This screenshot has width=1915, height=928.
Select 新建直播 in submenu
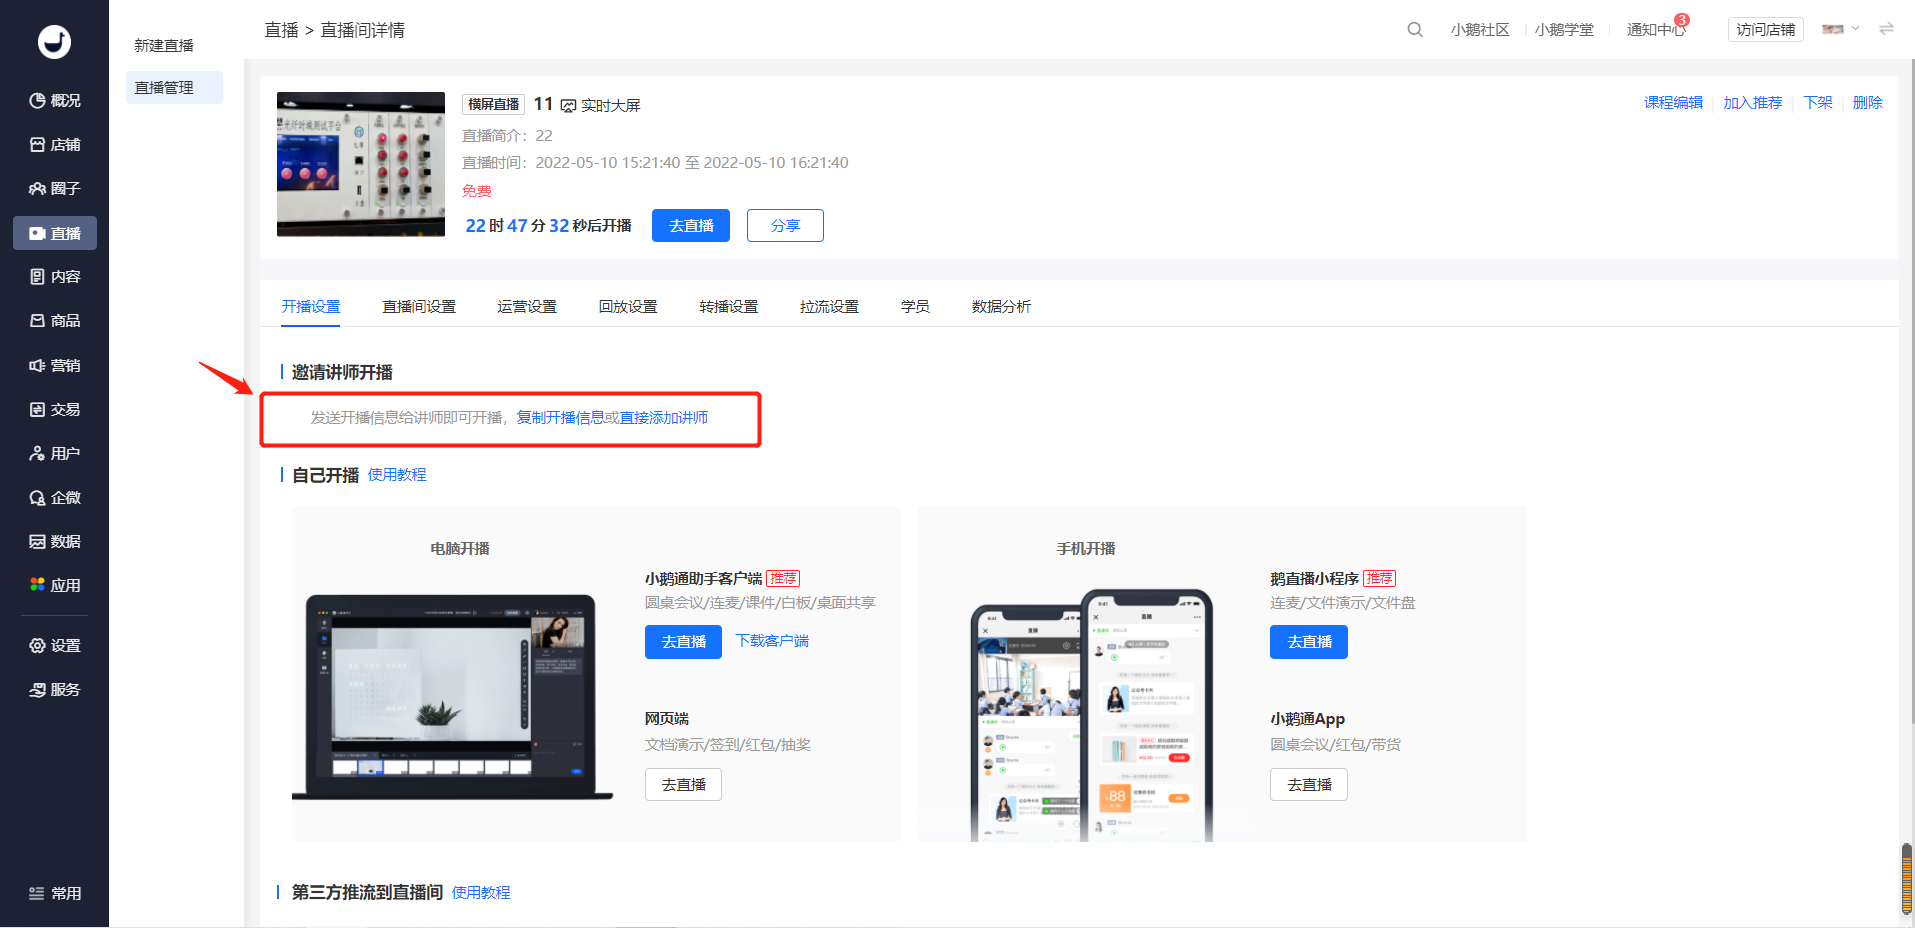point(164,45)
